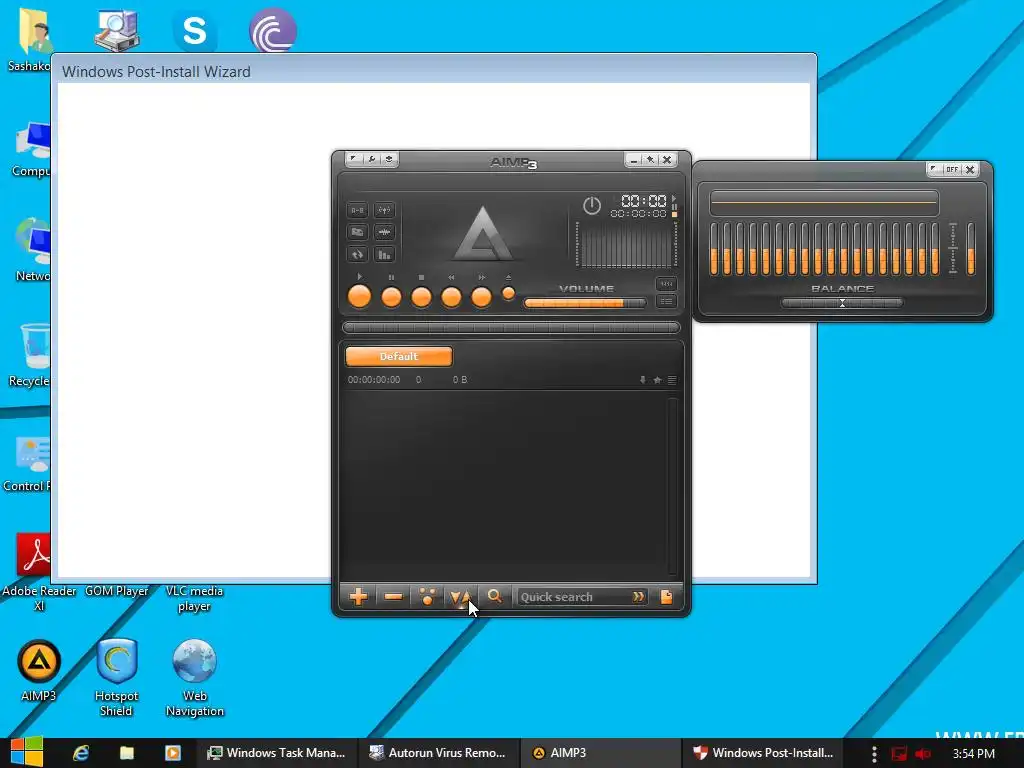Click the magnifier search icon in playlist
The image size is (1024, 768).
[x=494, y=596]
